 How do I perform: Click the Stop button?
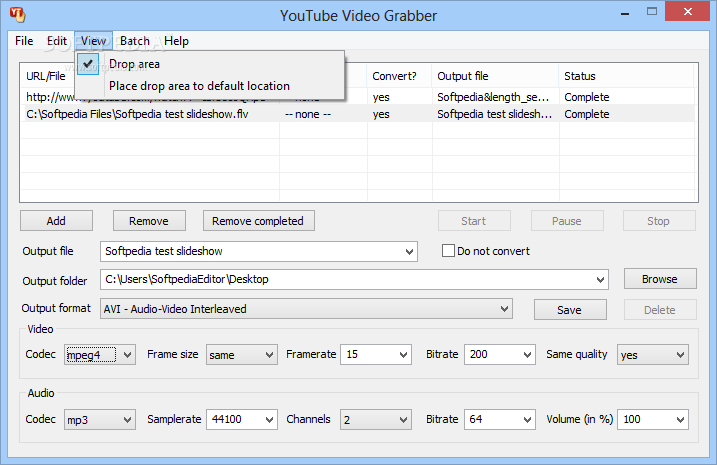point(658,221)
